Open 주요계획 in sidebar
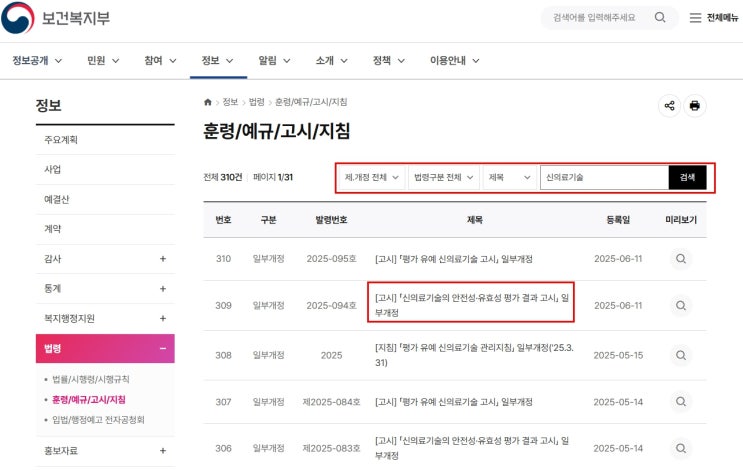Viewport: 743px width, 470px height. click(105, 140)
